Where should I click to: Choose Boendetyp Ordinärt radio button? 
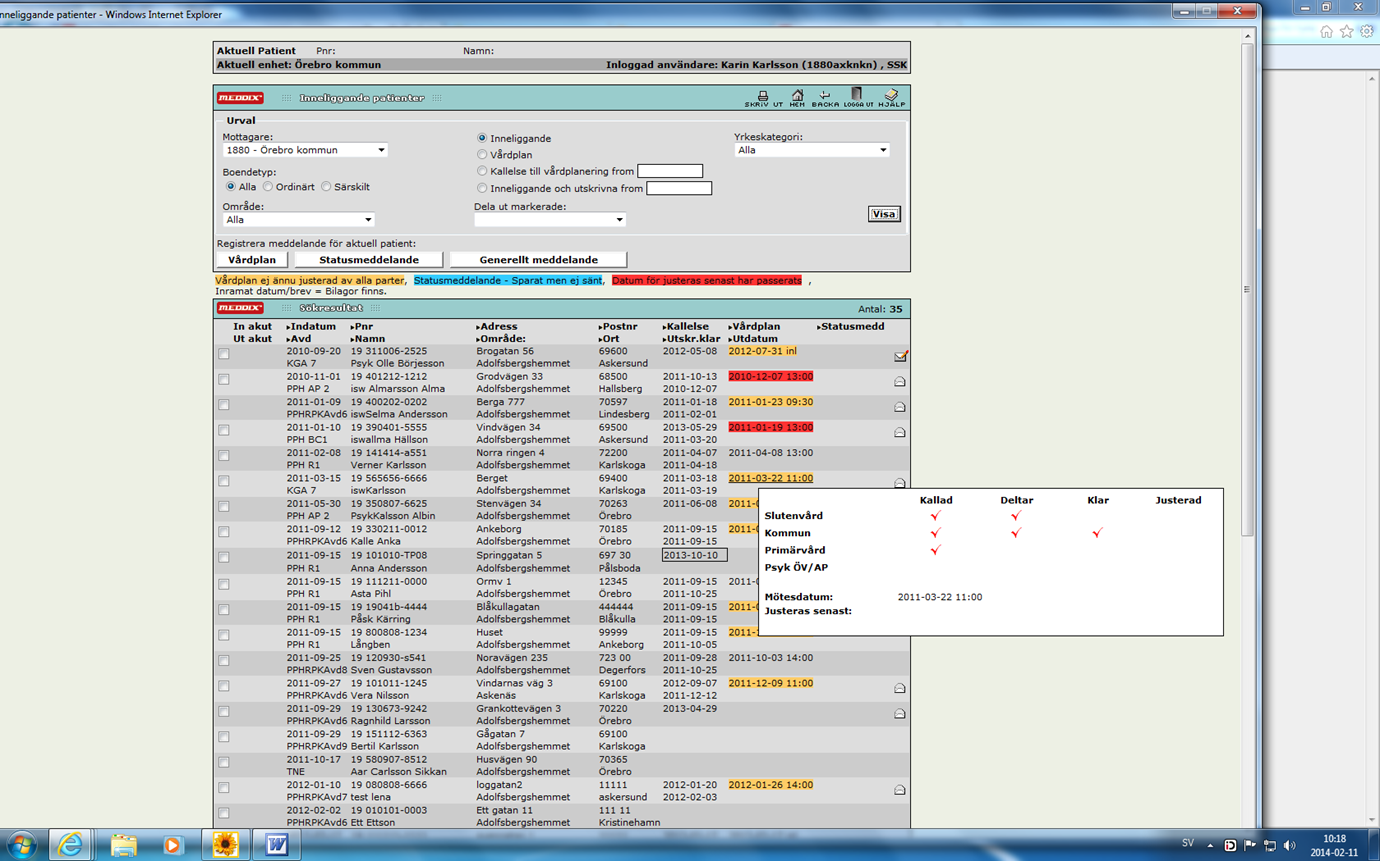point(268,187)
